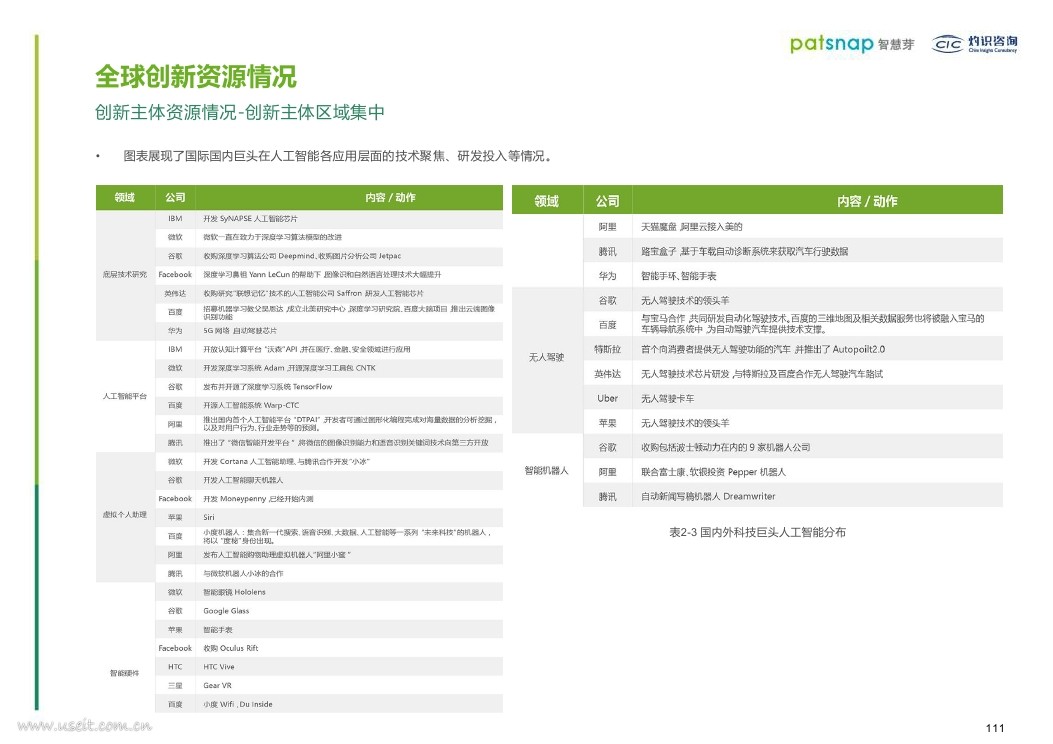
Task: Click the 苹果 cell in the Siri row
Action: [x=175, y=518]
